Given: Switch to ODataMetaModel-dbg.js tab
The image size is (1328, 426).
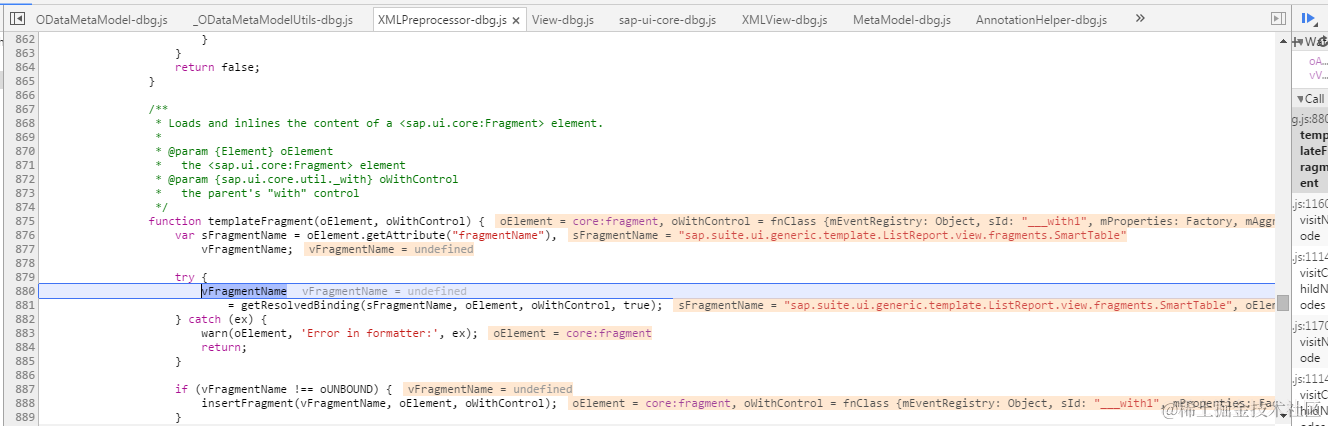Looking at the screenshot, I should (100, 20).
